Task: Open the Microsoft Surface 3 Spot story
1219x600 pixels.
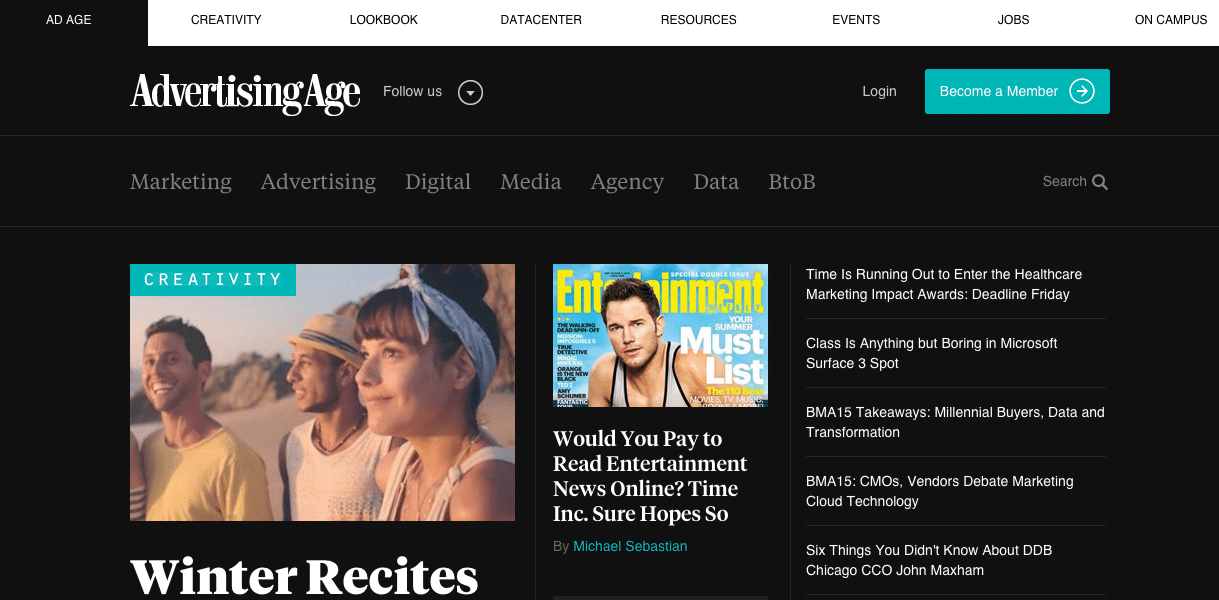Action: (x=932, y=353)
